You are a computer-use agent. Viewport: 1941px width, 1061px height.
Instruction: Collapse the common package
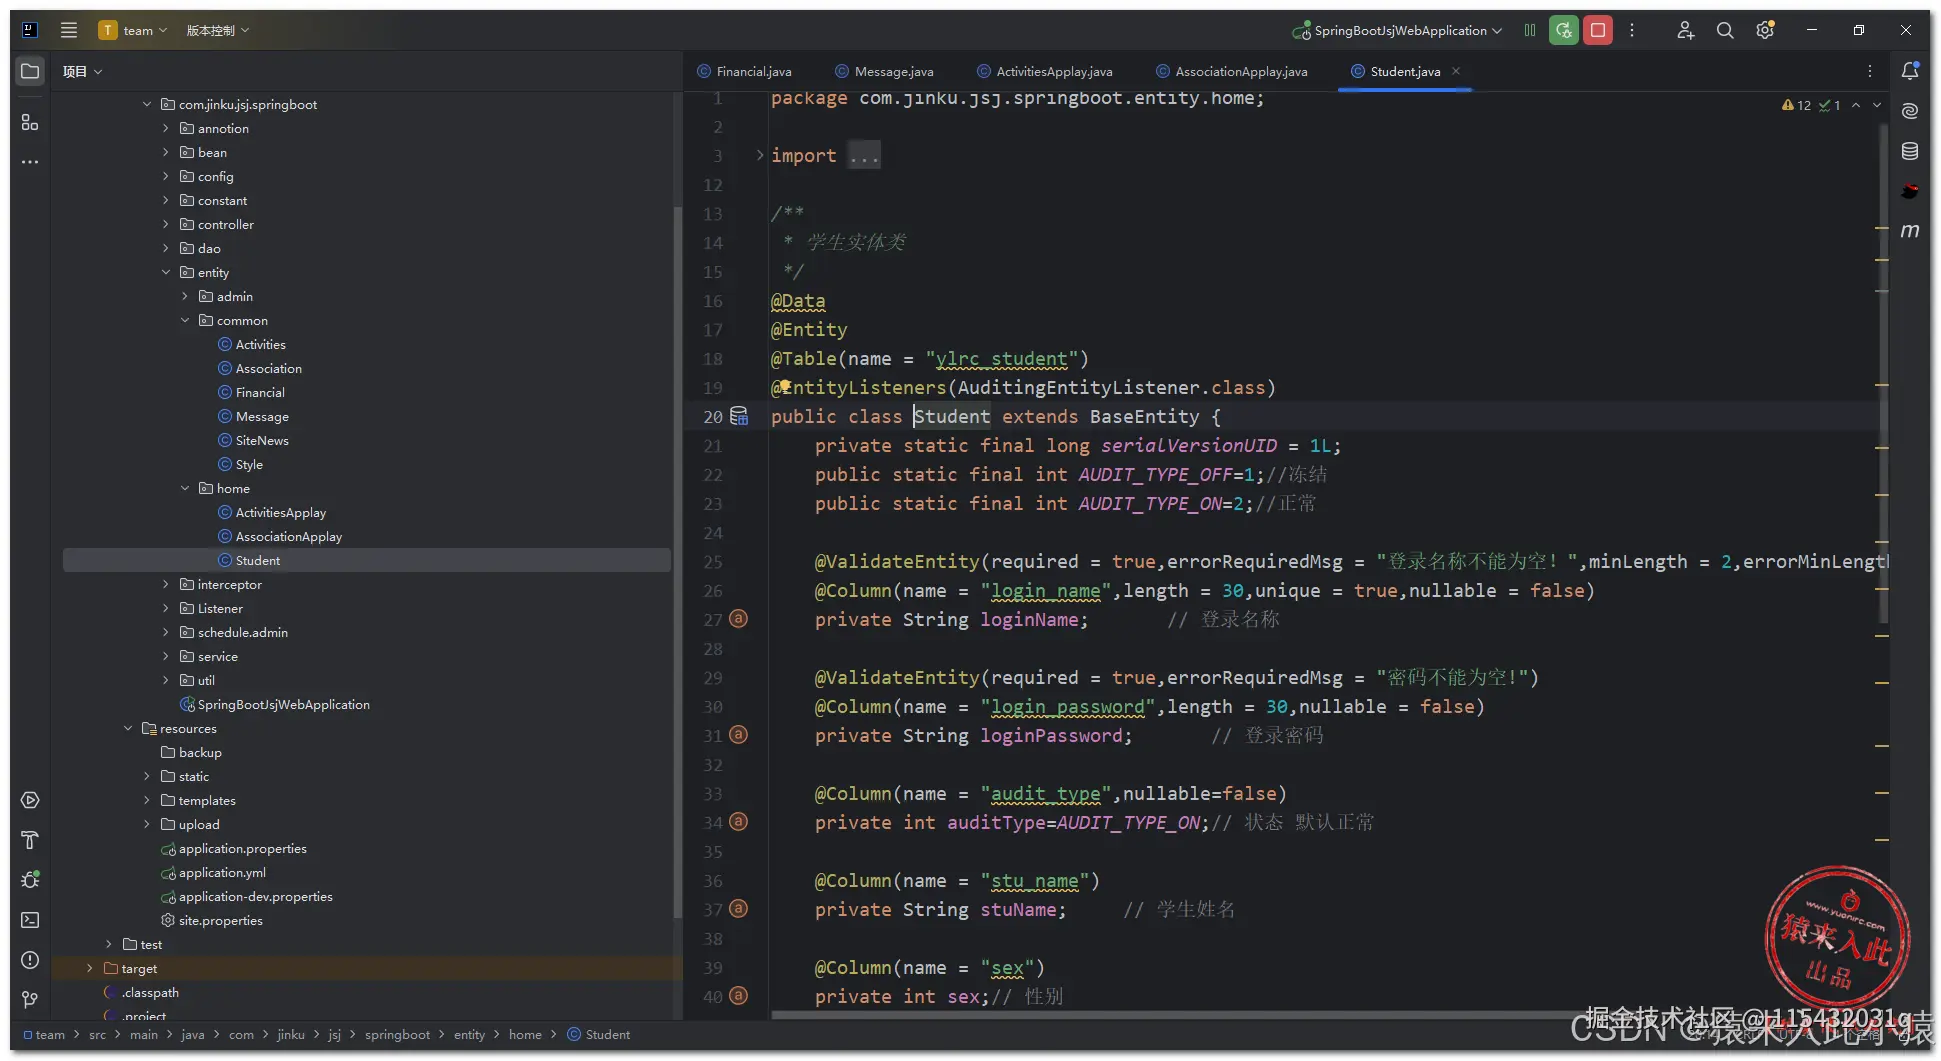tap(185, 320)
